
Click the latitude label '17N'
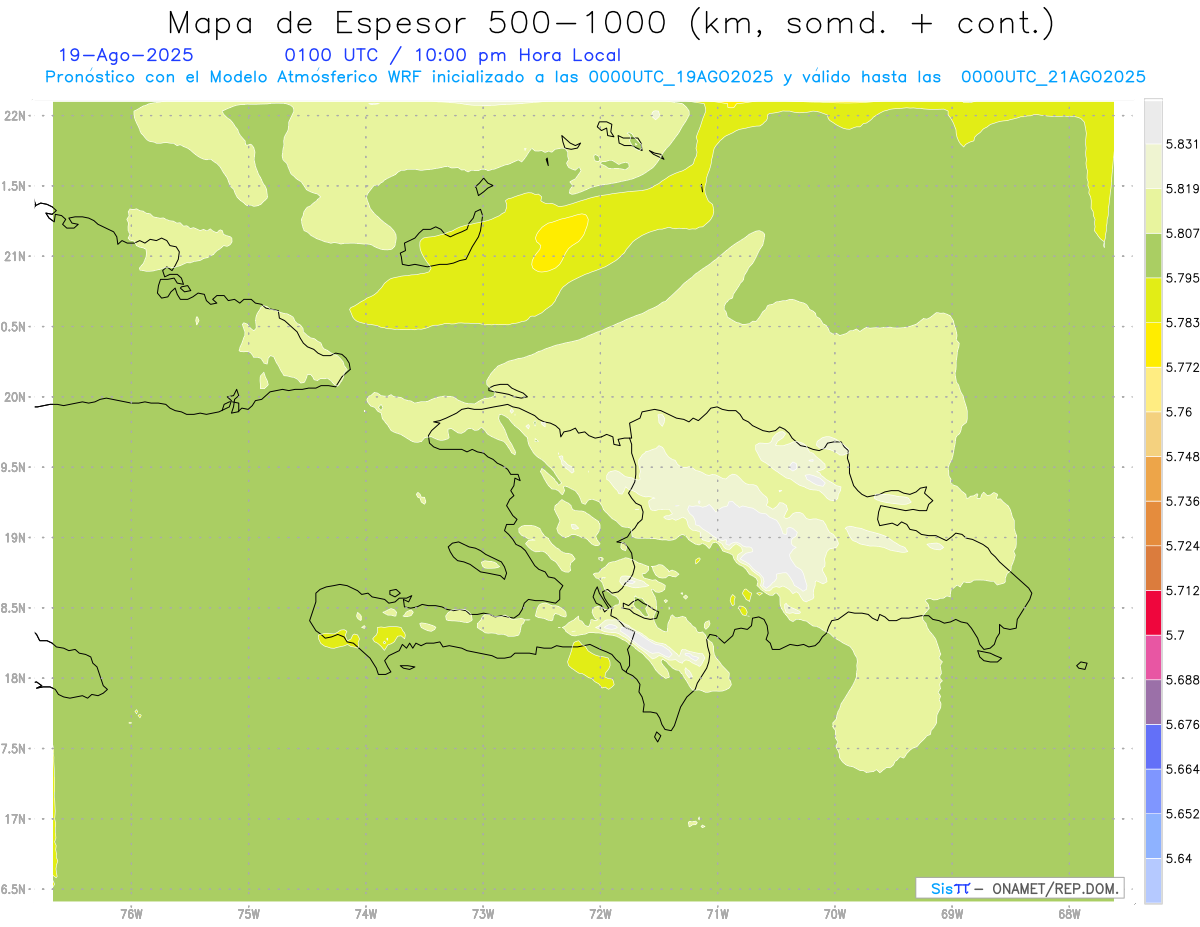coord(15,820)
